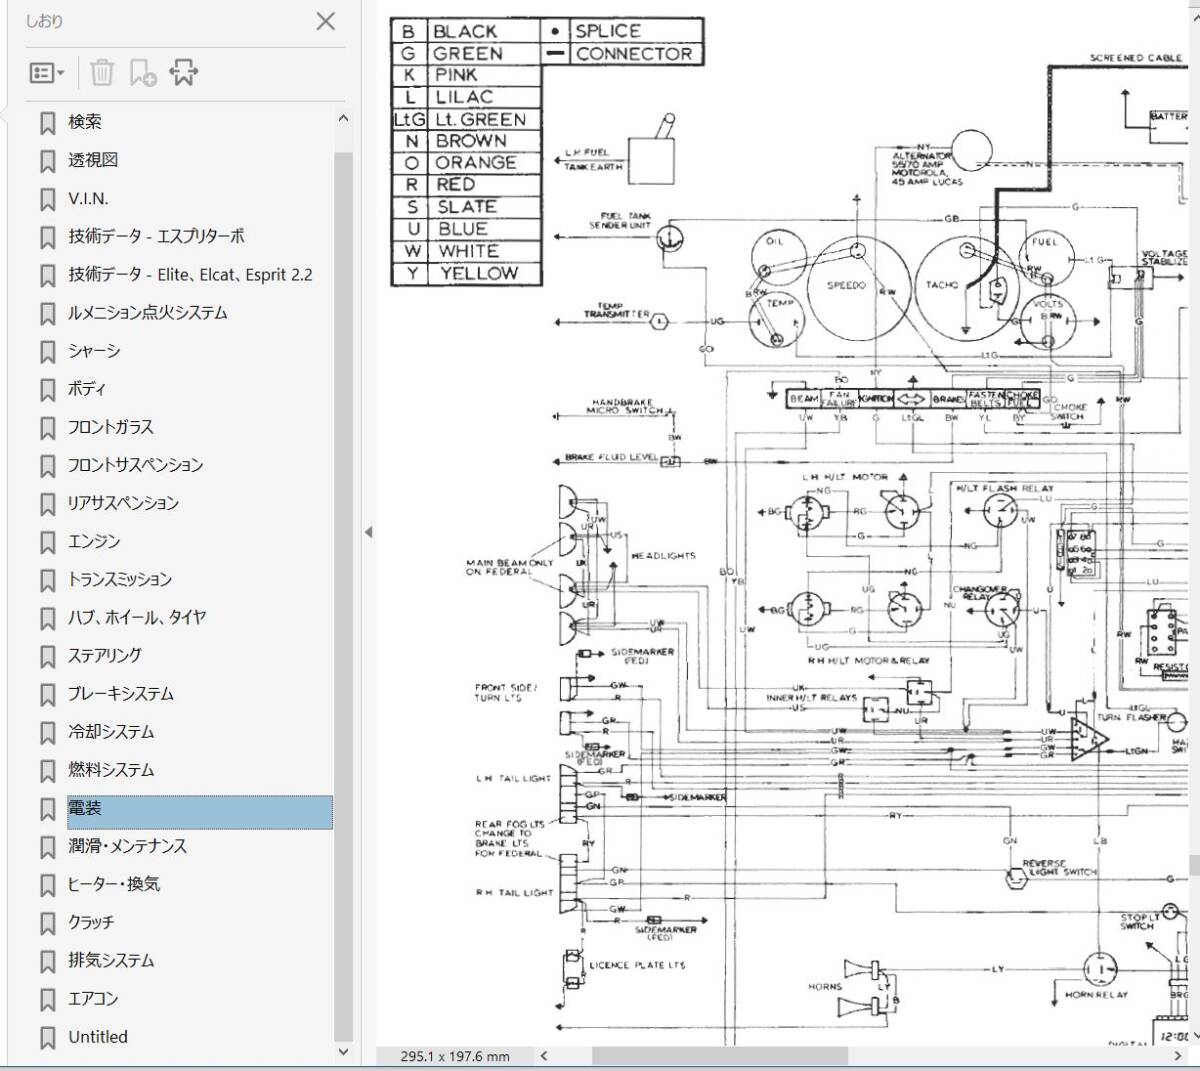Click bookmark ribbon icon beside フロントガラス
The image size is (1200, 1071).
click(x=47, y=428)
